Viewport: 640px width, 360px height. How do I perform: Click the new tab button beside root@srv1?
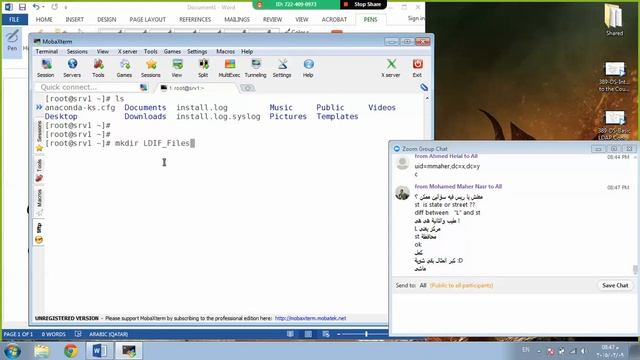[247, 88]
